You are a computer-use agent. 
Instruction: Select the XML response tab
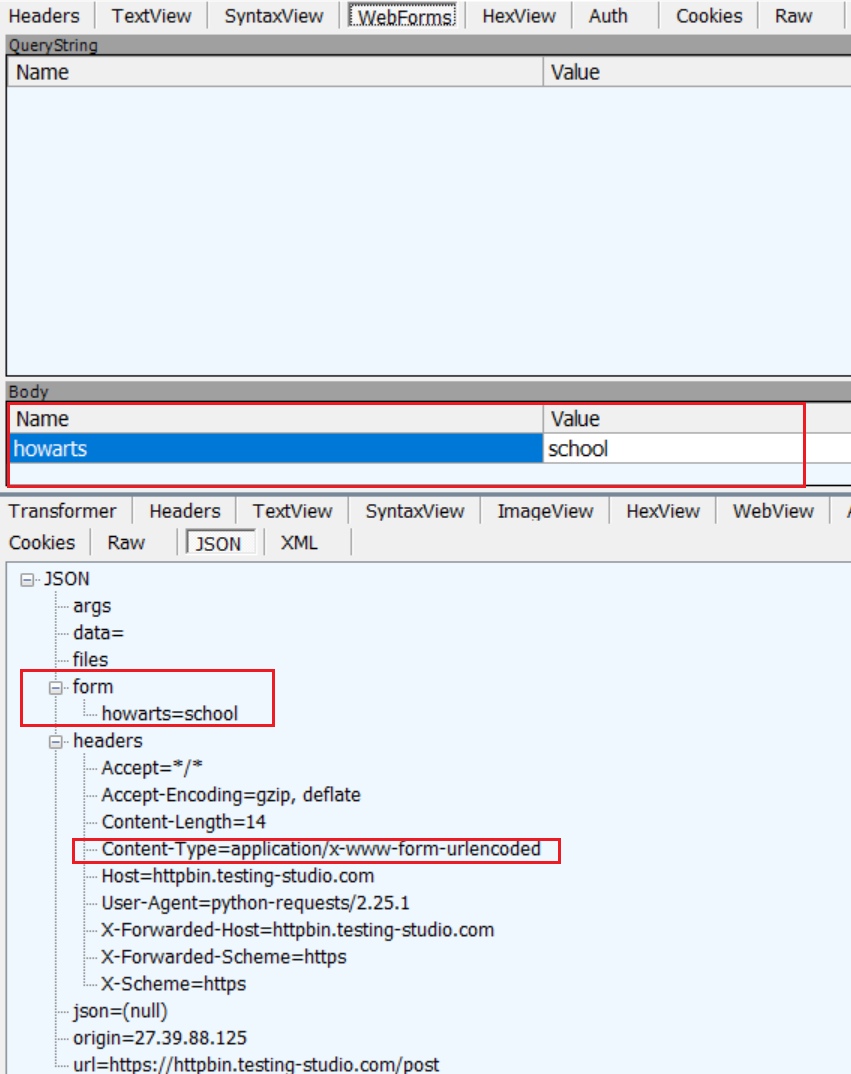(x=299, y=542)
